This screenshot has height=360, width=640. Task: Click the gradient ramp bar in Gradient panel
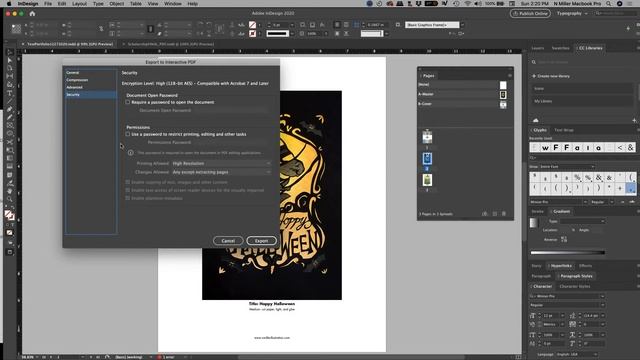567,253
